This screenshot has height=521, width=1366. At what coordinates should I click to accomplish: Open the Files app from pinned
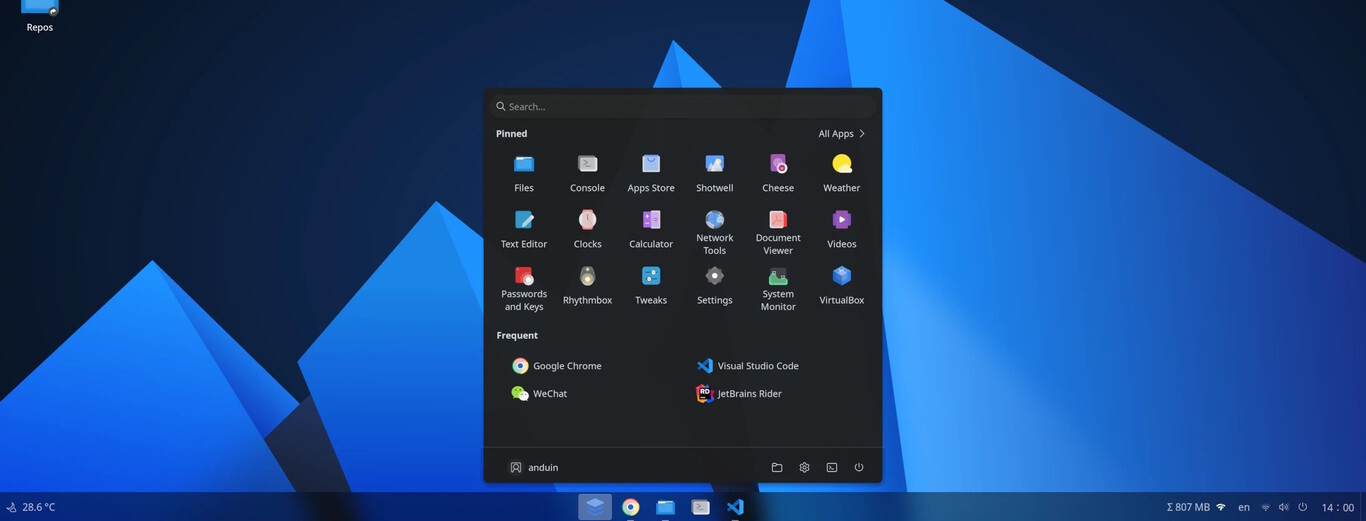coord(523,172)
